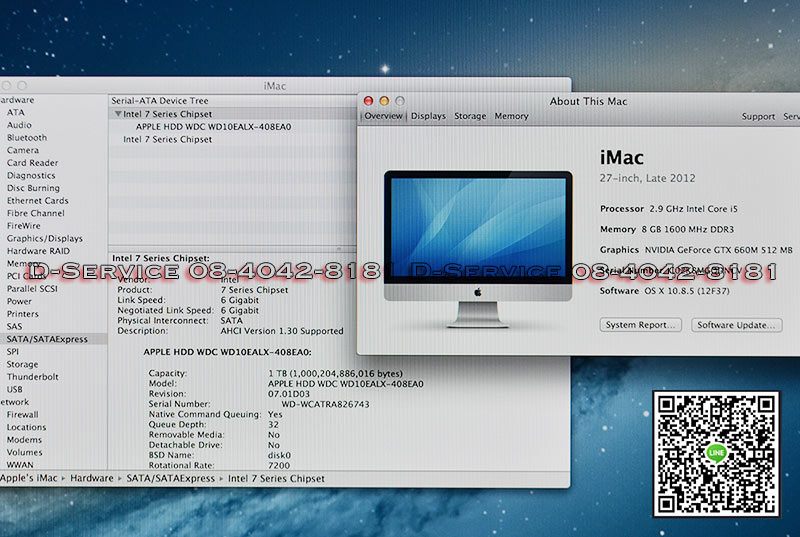The height and width of the screenshot is (537, 800).
Task: Select ATA in the hardware sidebar
Action: pos(15,112)
